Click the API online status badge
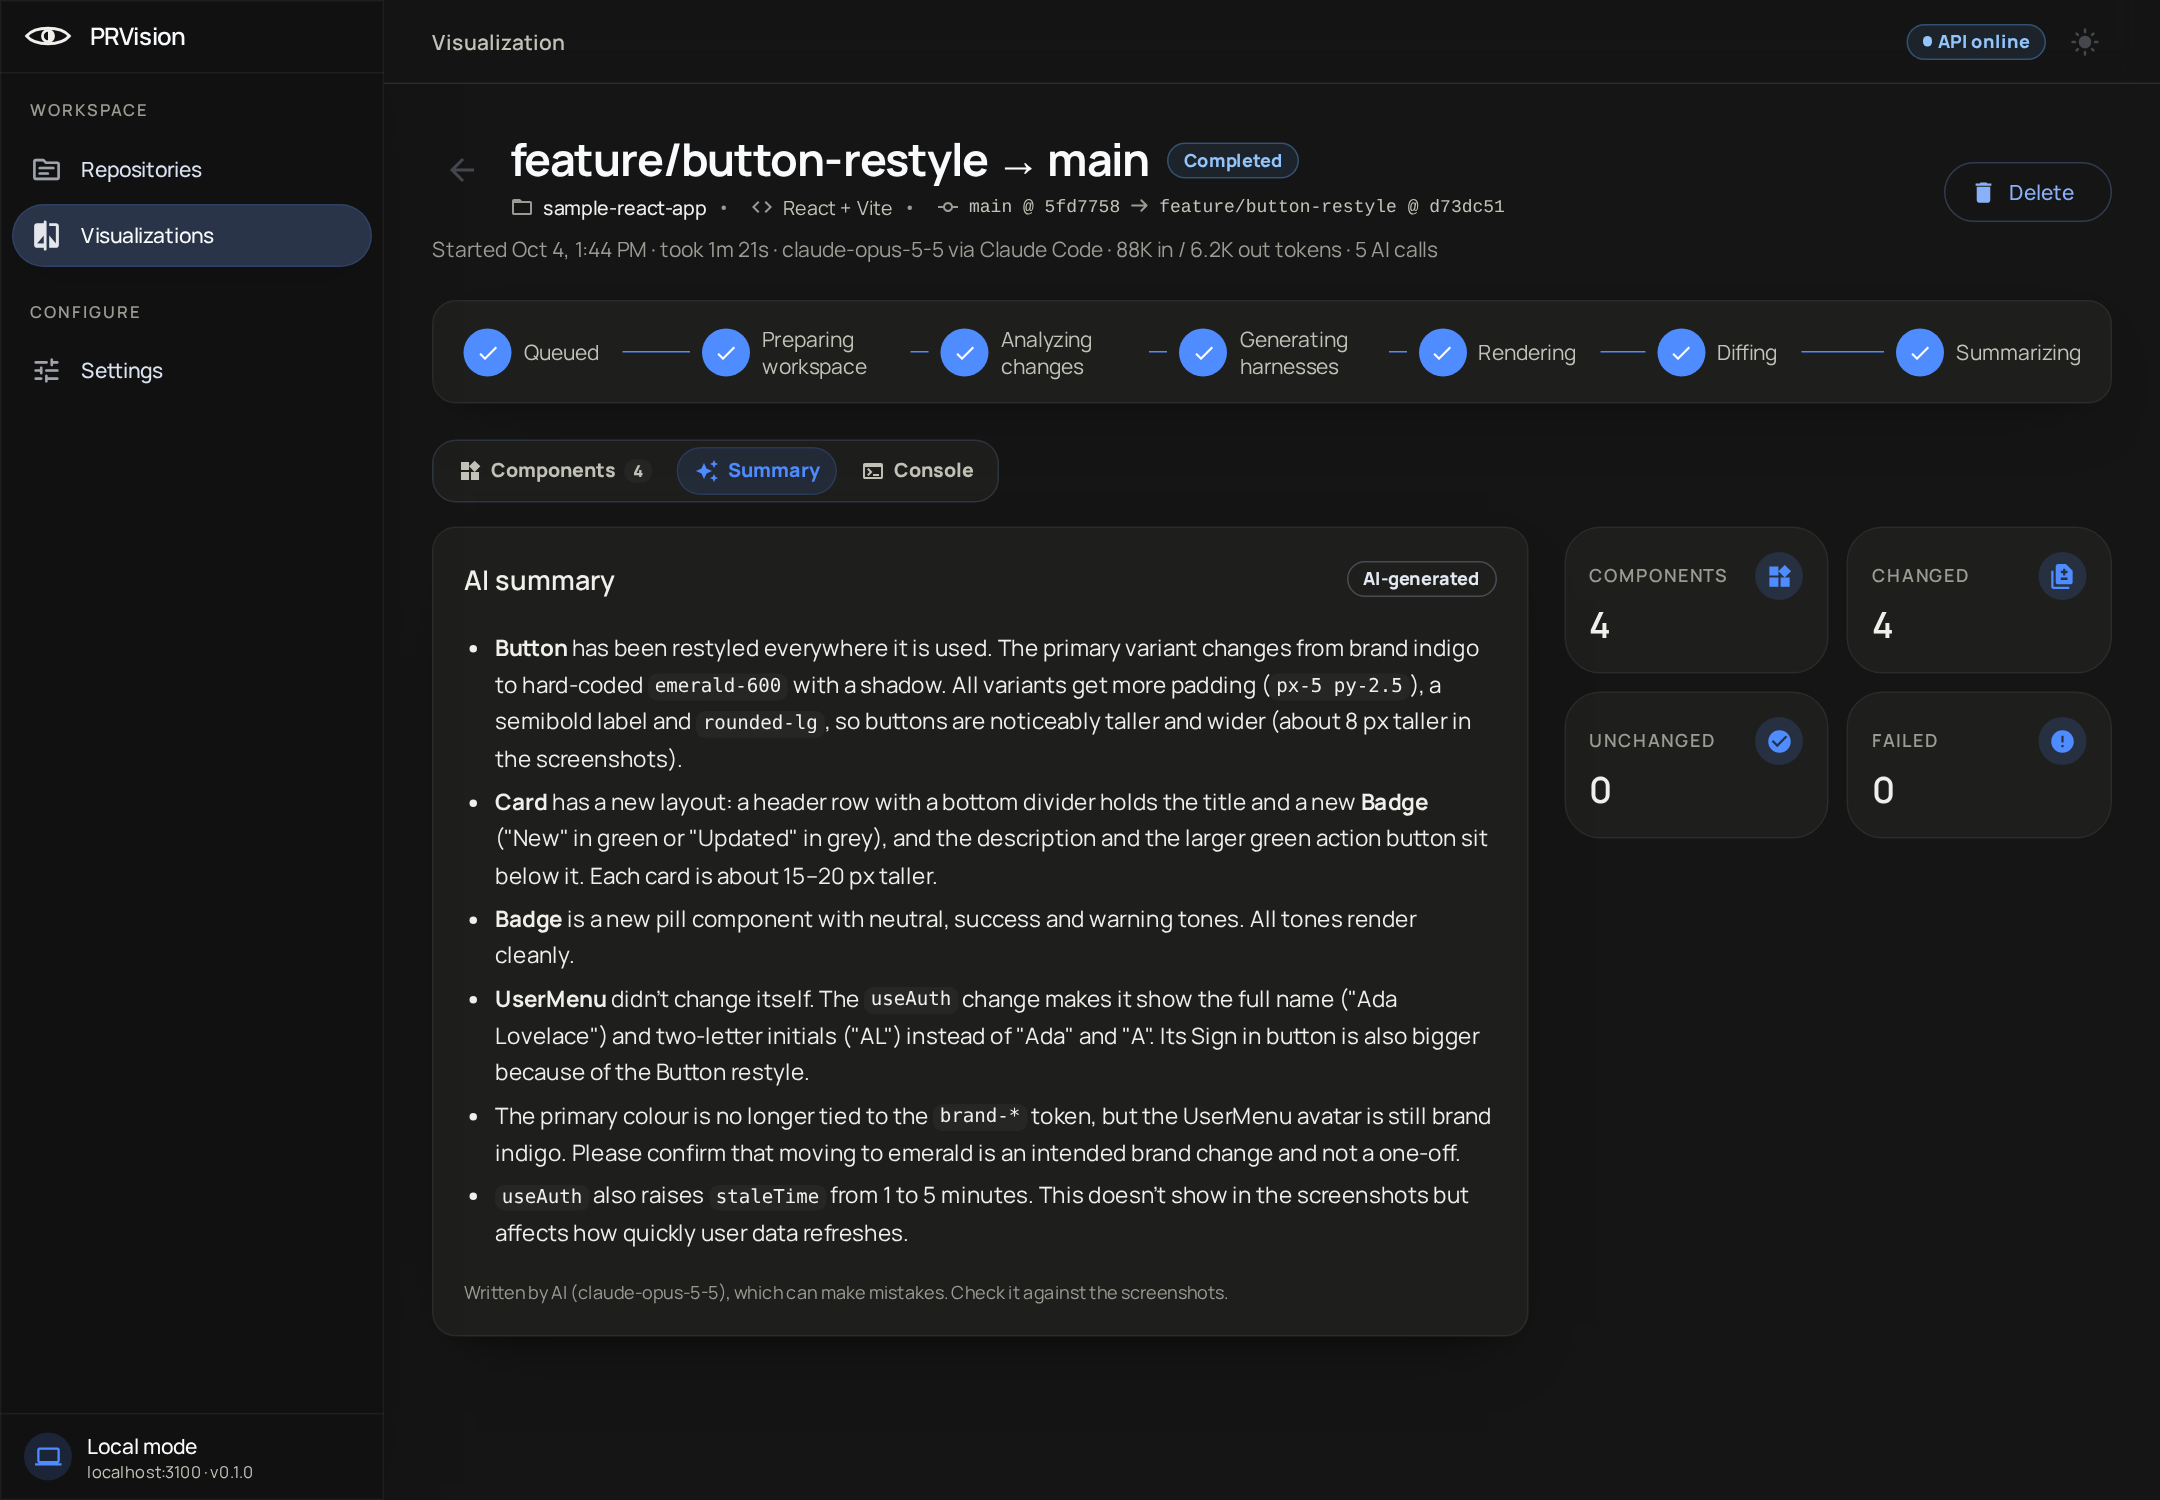This screenshot has width=2160, height=1500. pos(1976,42)
